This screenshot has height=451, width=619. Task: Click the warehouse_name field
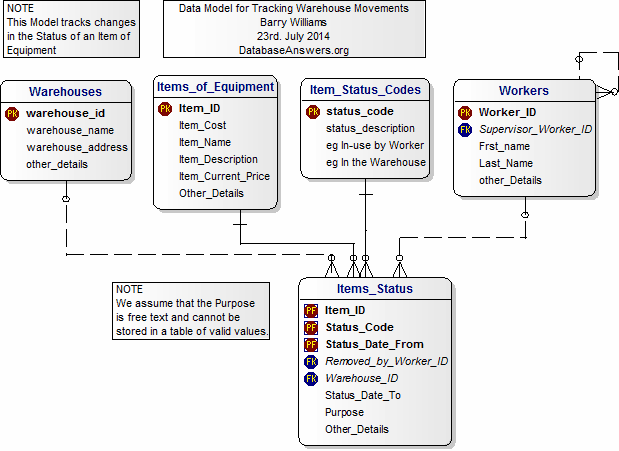pyautogui.click(x=70, y=130)
